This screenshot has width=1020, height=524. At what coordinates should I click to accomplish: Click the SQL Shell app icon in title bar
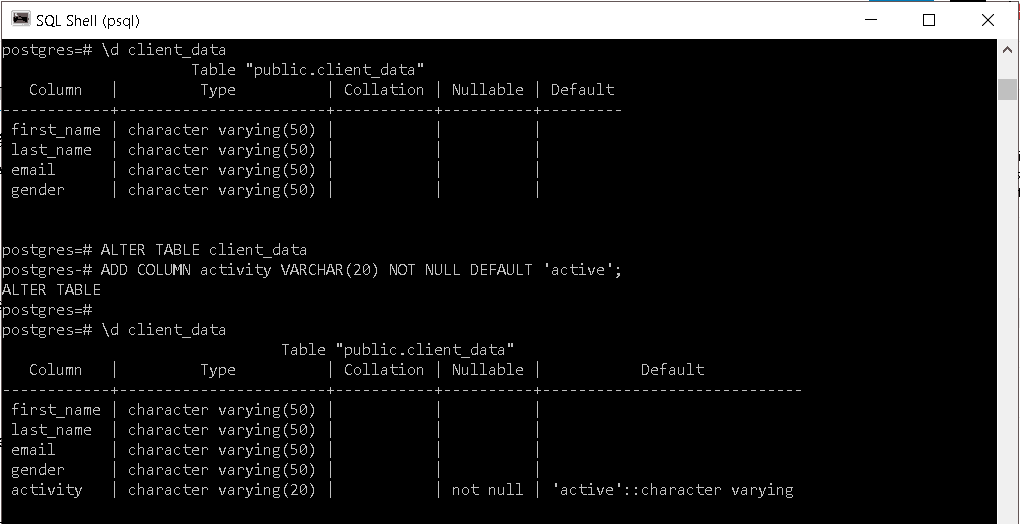coord(21,20)
